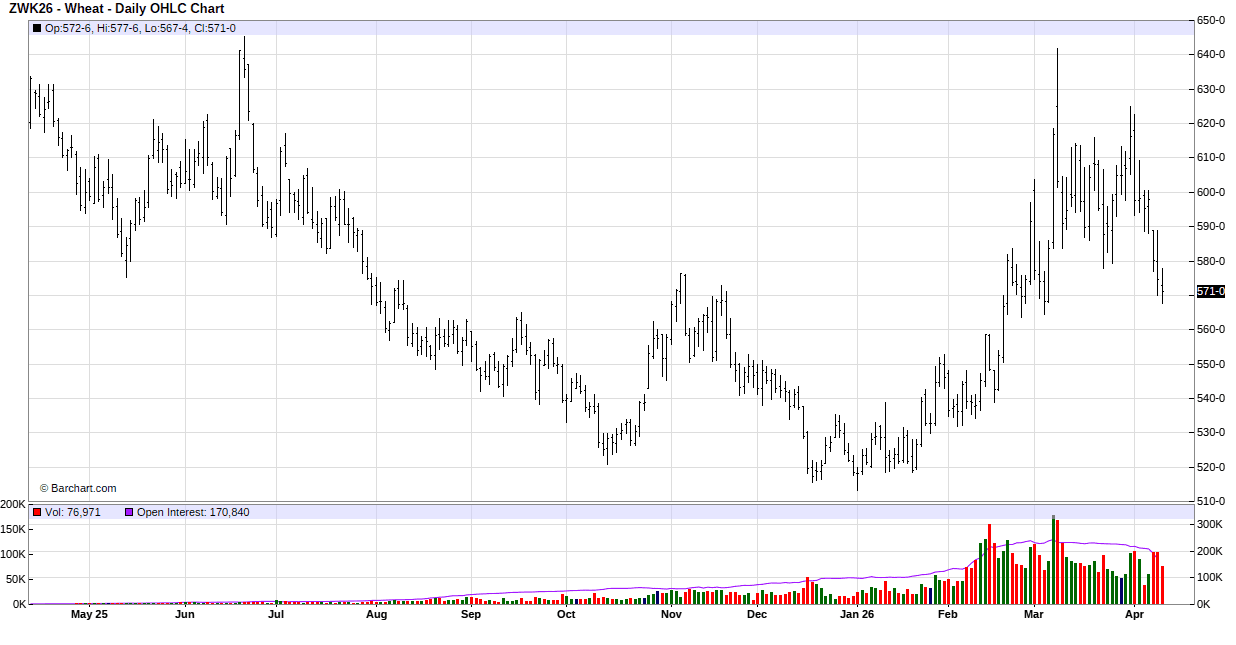Click the 650-0 price axis label
The height and width of the screenshot is (645, 1236).
pos(1211,20)
